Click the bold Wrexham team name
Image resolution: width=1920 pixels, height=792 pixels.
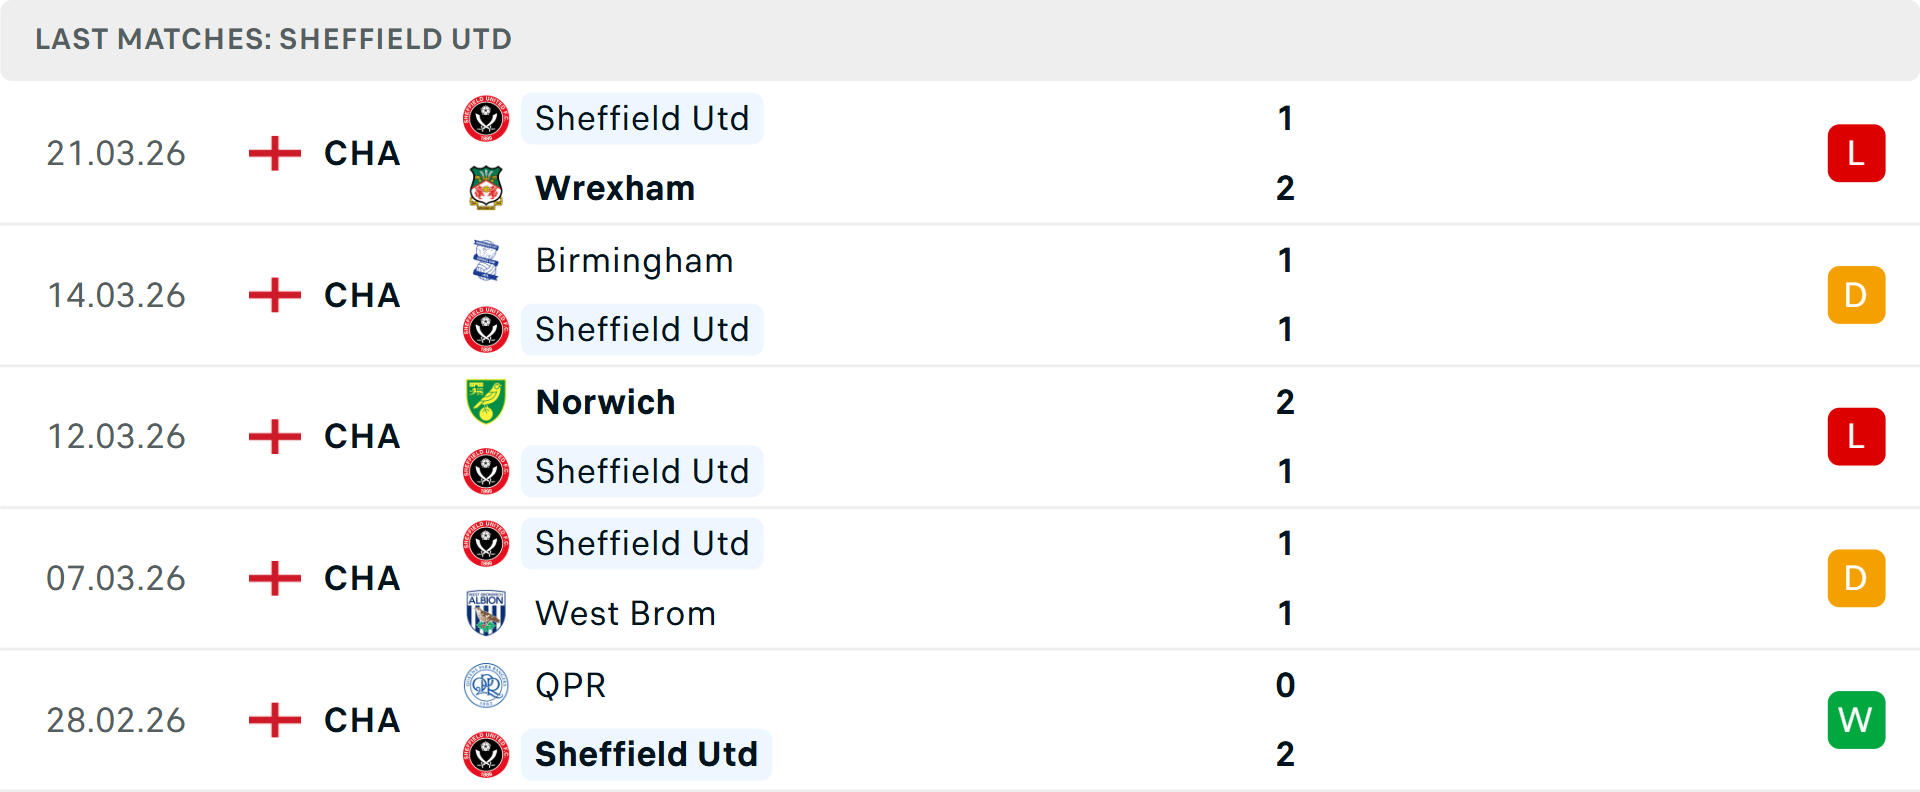[615, 188]
